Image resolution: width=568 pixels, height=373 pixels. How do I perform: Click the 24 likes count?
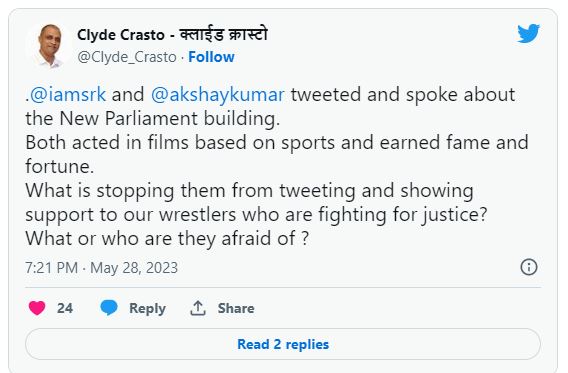65,308
